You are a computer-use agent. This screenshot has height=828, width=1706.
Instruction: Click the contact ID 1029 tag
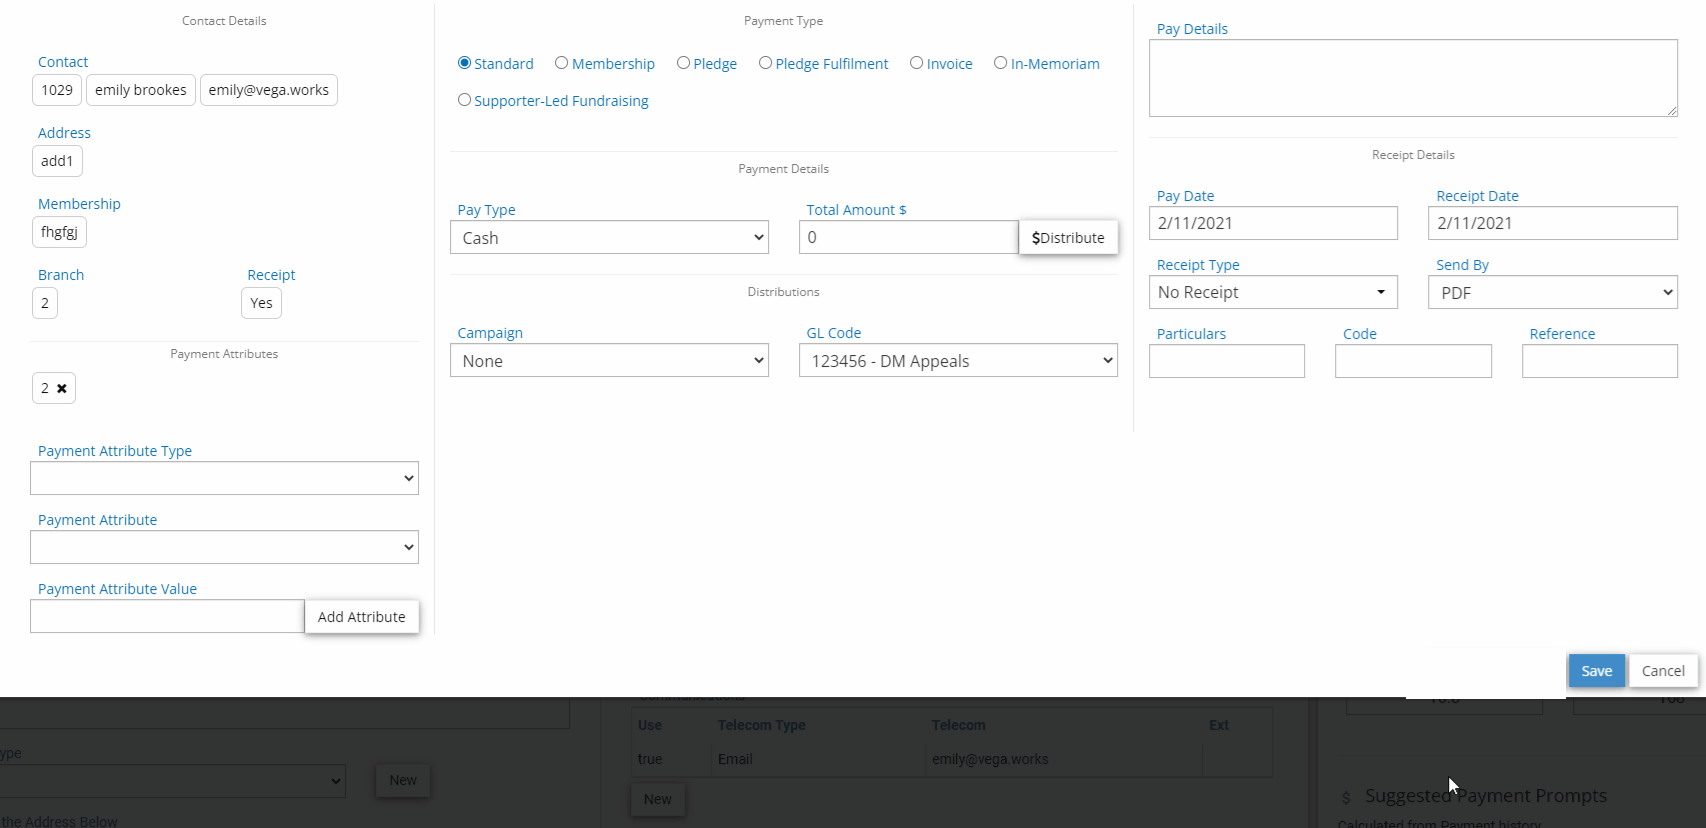pyautogui.click(x=57, y=90)
